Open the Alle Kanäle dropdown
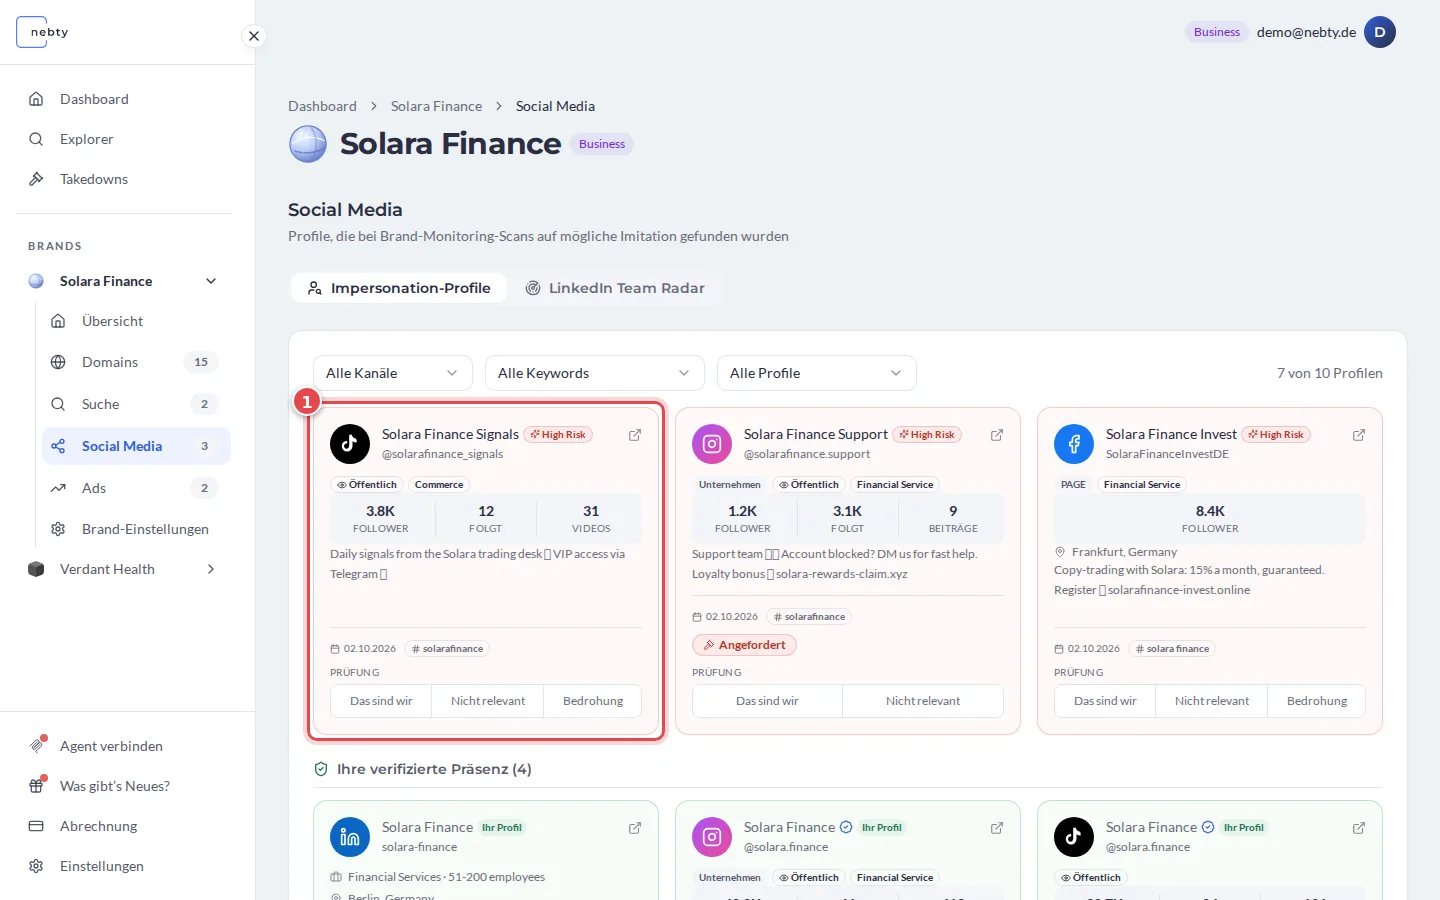Viewport: 1440px width, 900px height. (x=393, y=373)
